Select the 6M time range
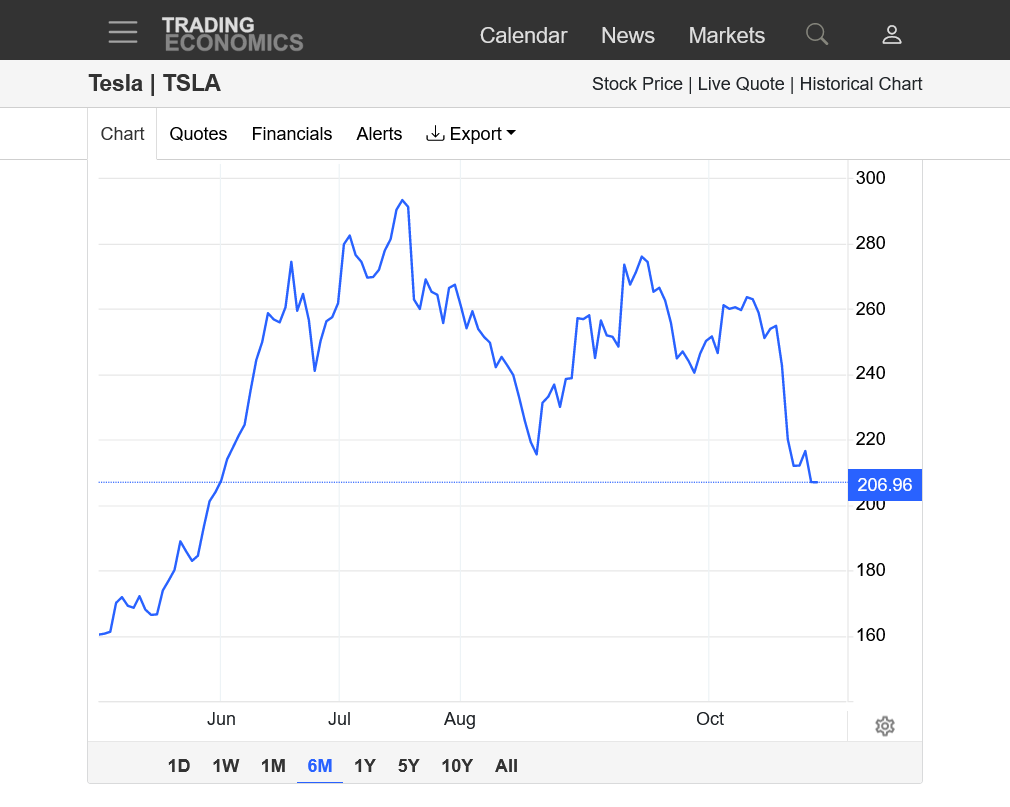This screenshot has height=807, width=1010. point(320,766)
